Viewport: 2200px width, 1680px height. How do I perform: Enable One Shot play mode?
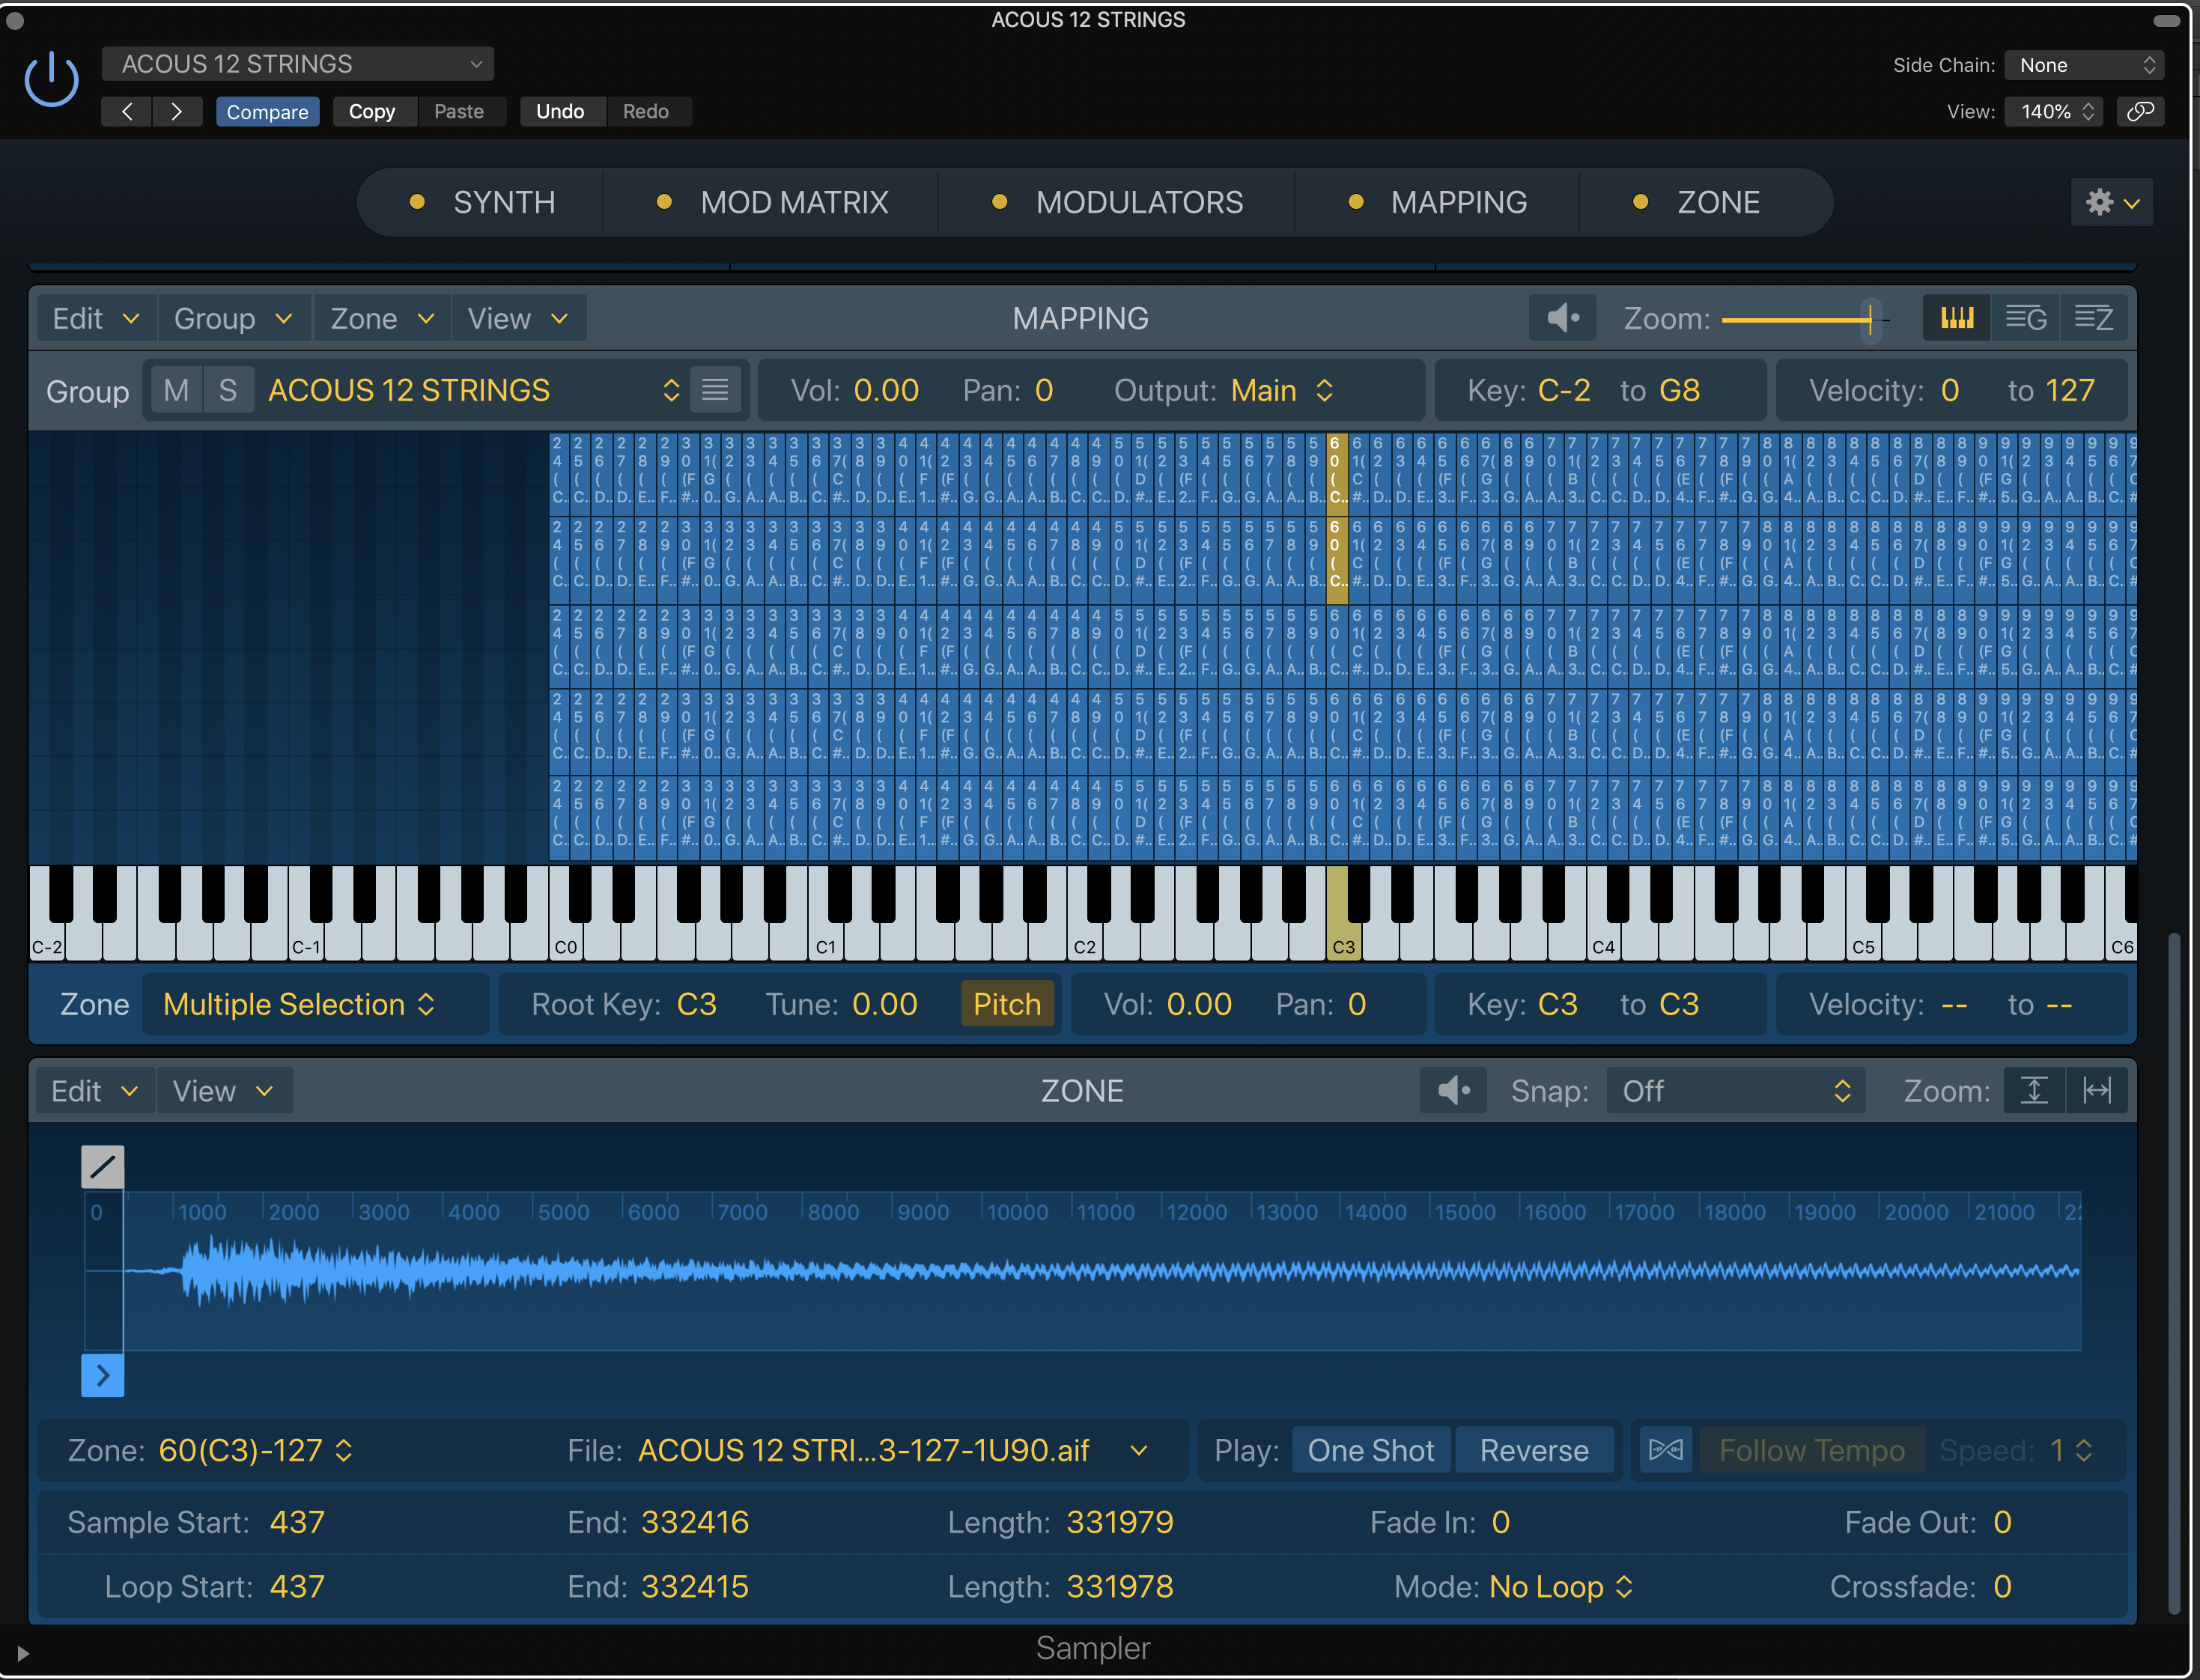(1371, 1450)
